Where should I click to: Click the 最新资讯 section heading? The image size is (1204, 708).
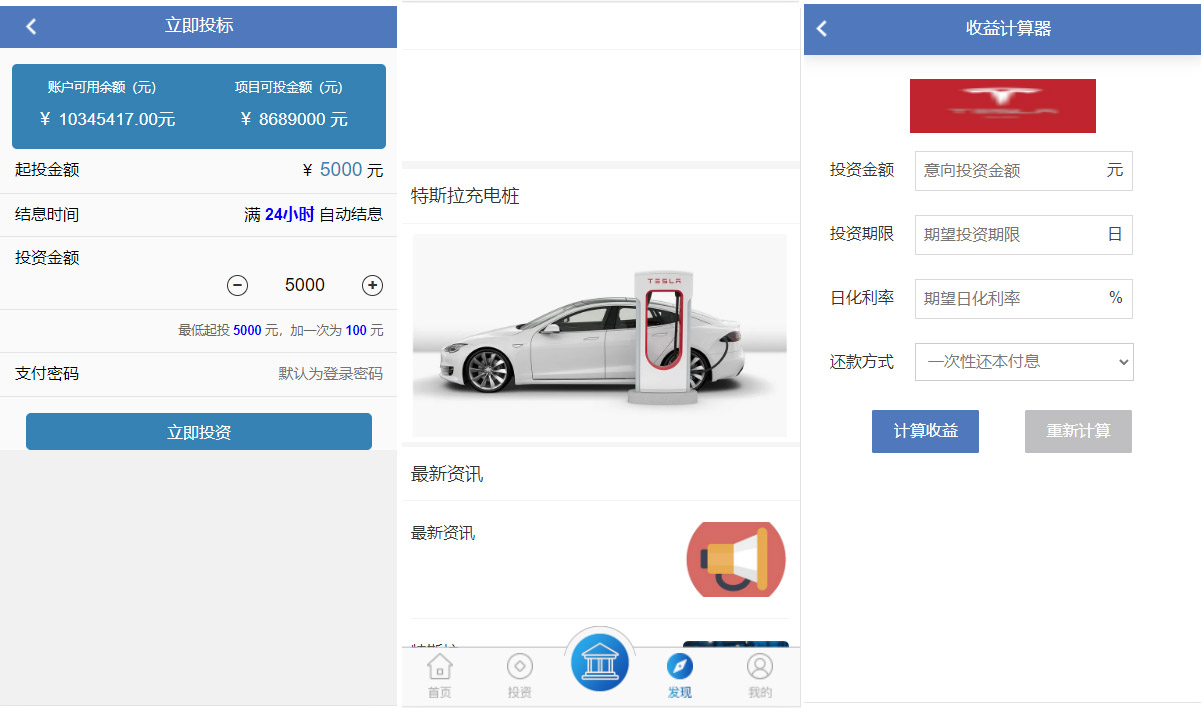447,474
